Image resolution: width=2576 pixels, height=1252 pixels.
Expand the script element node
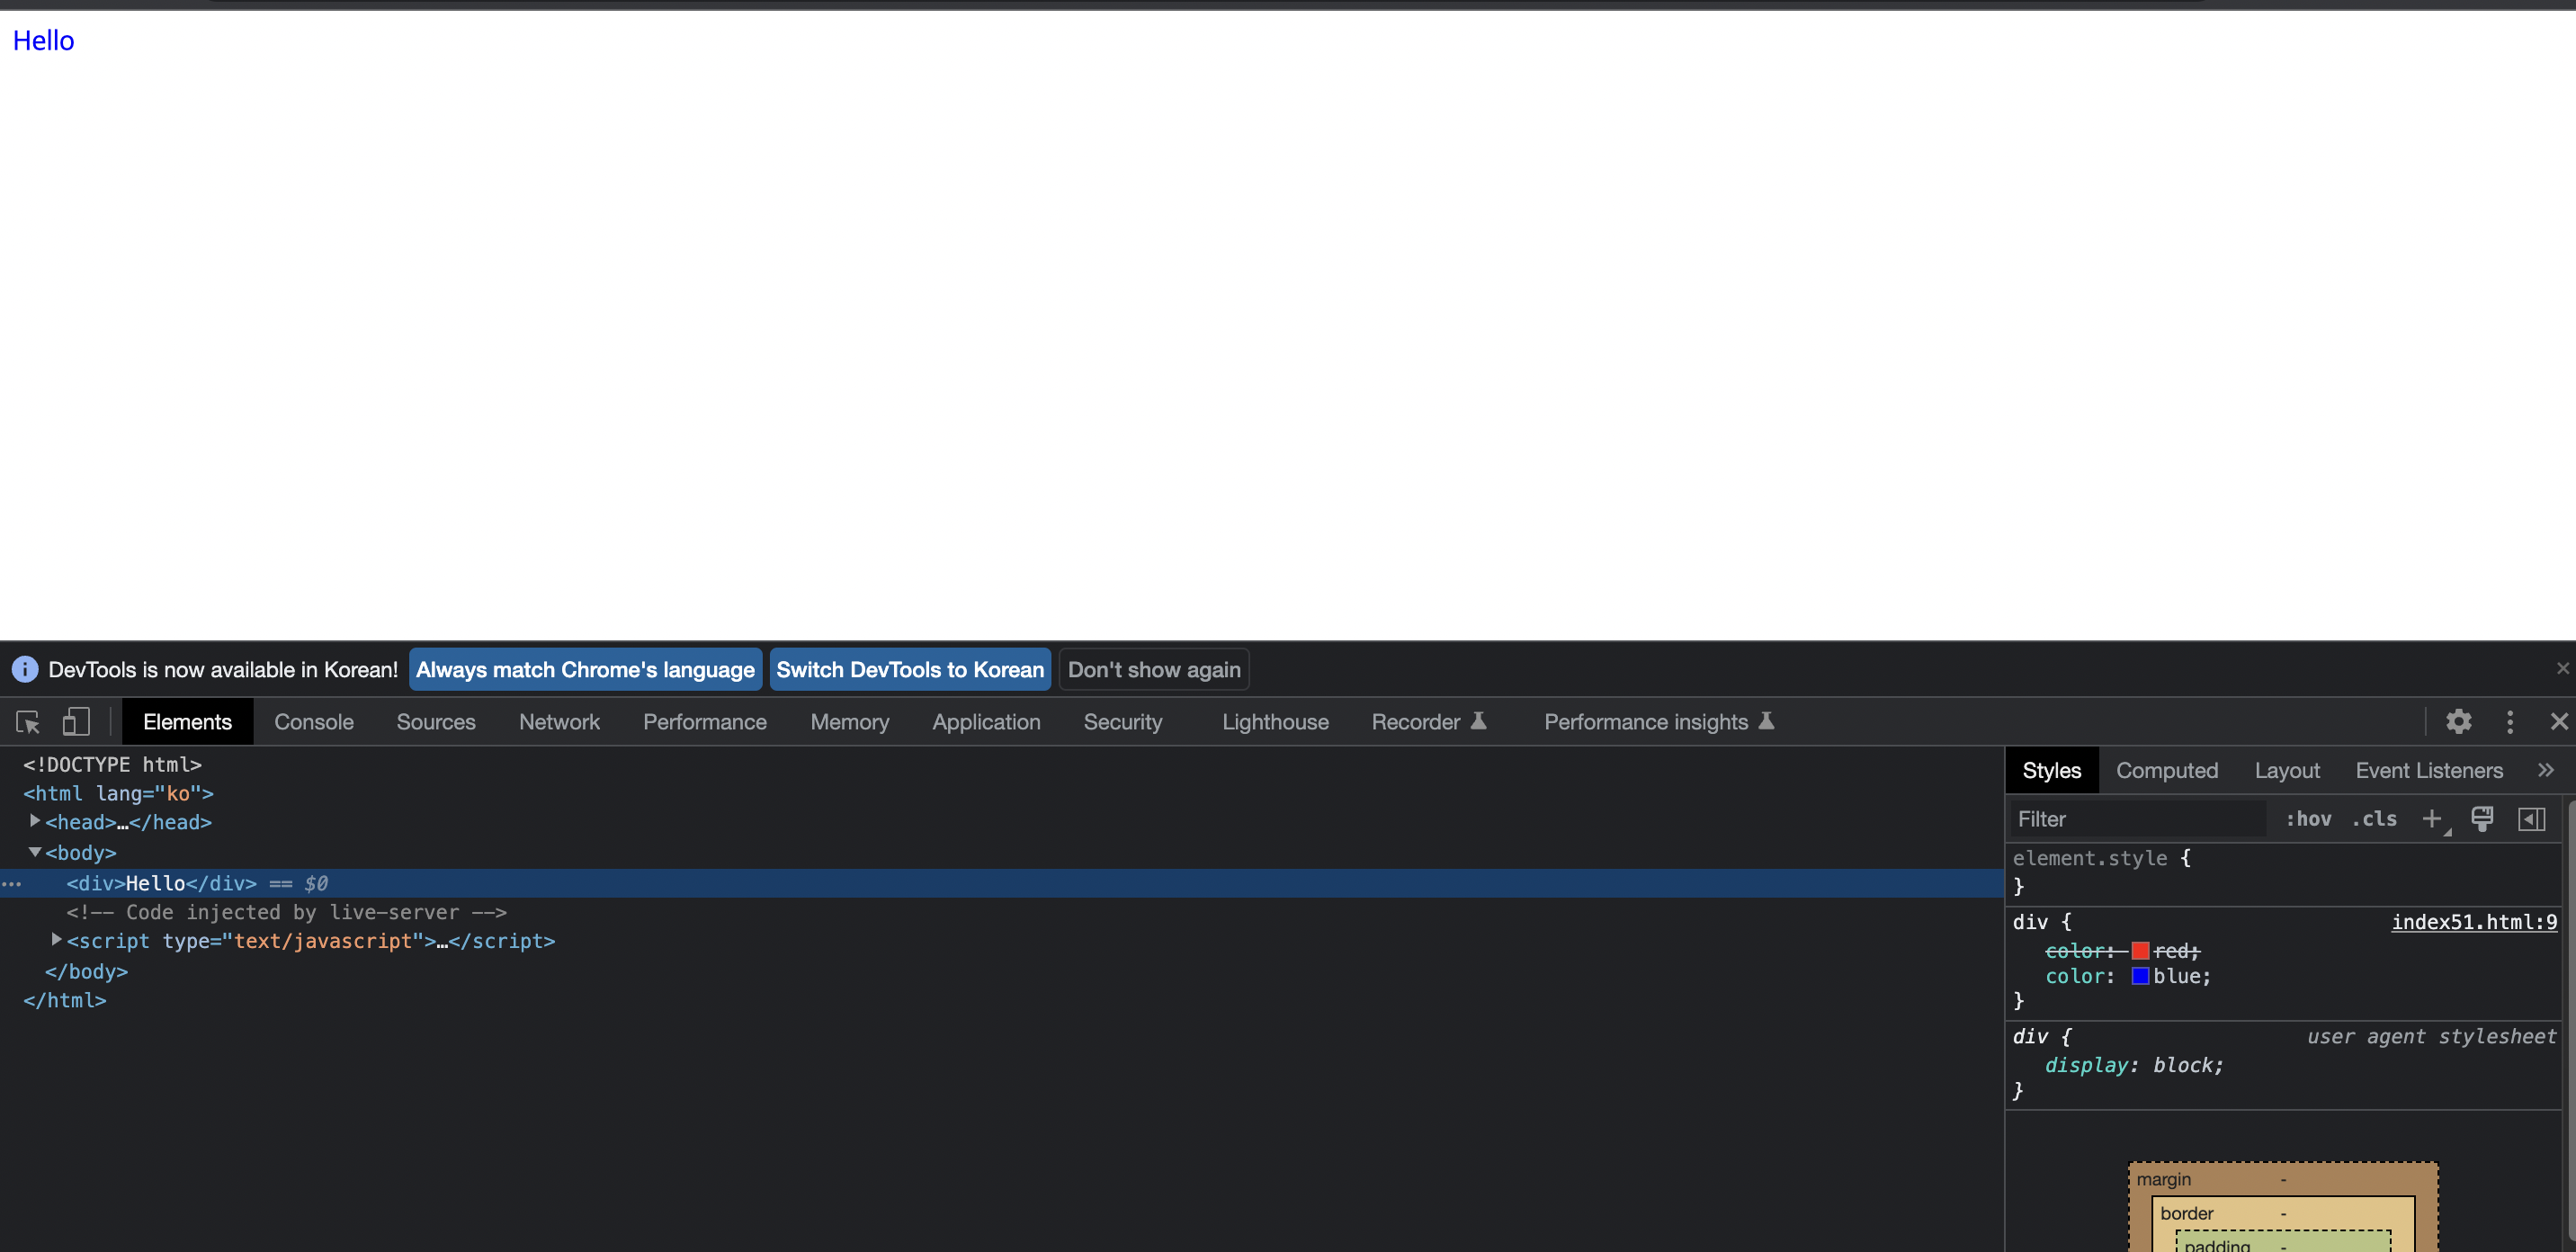[x=57, y=940]
